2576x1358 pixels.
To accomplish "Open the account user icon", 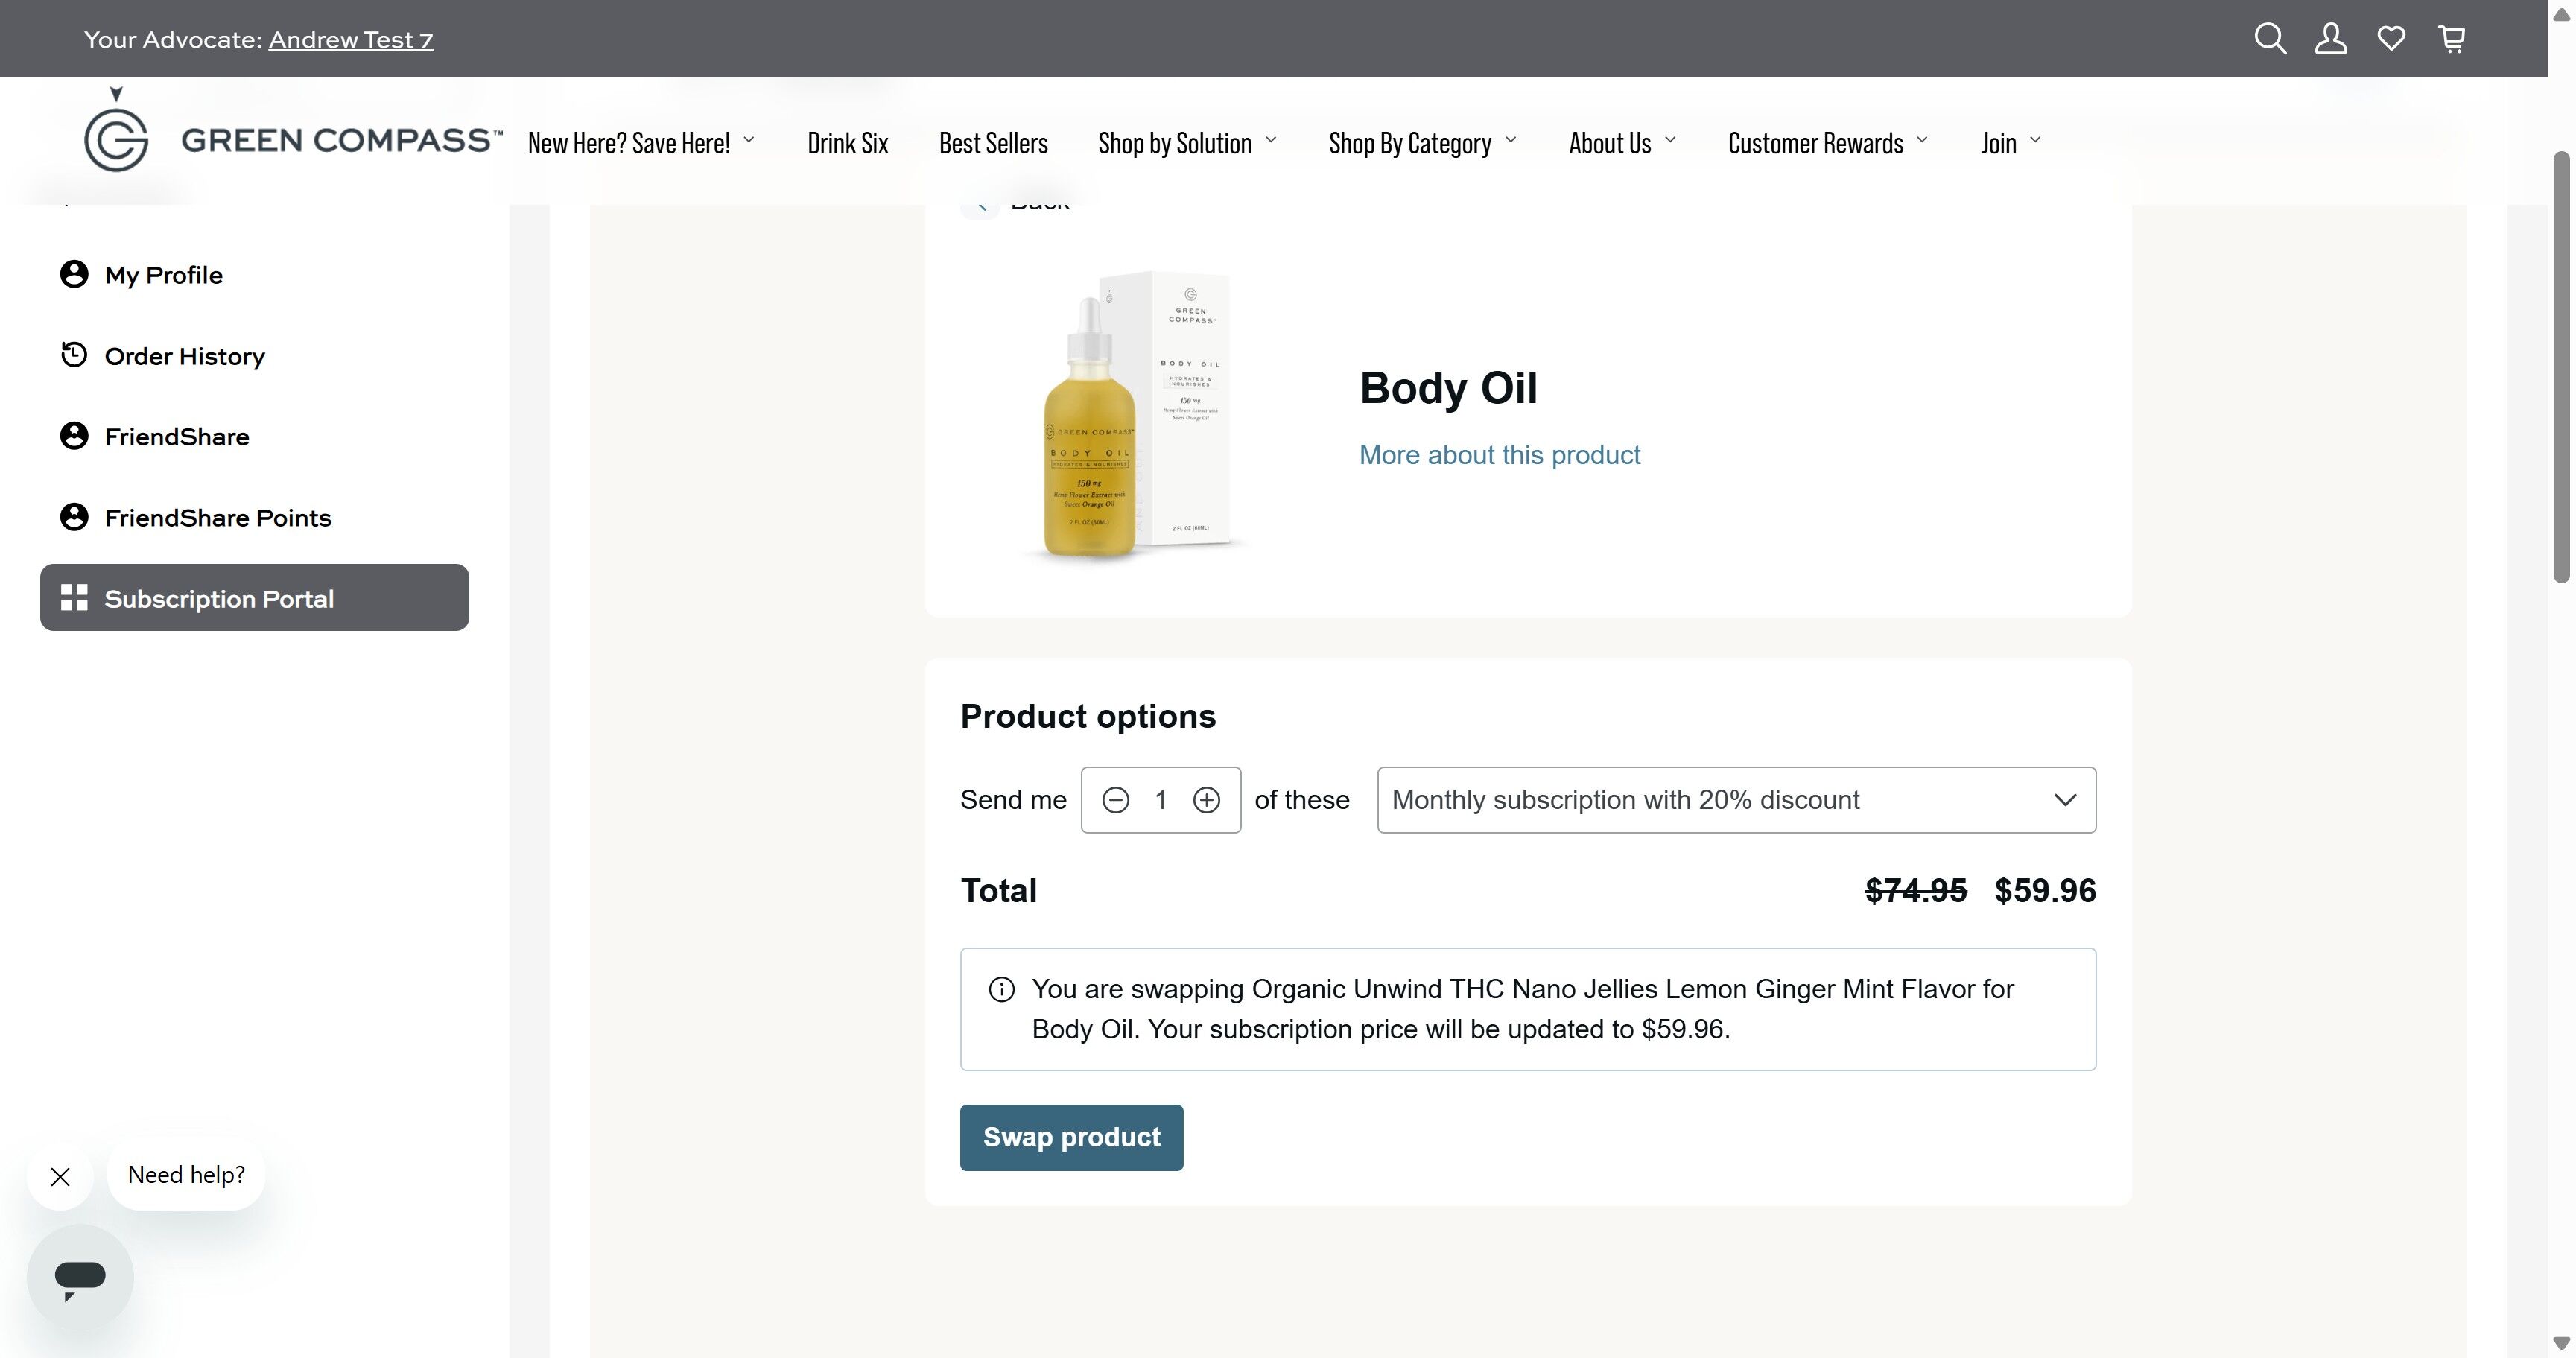I will [2331, 39].
